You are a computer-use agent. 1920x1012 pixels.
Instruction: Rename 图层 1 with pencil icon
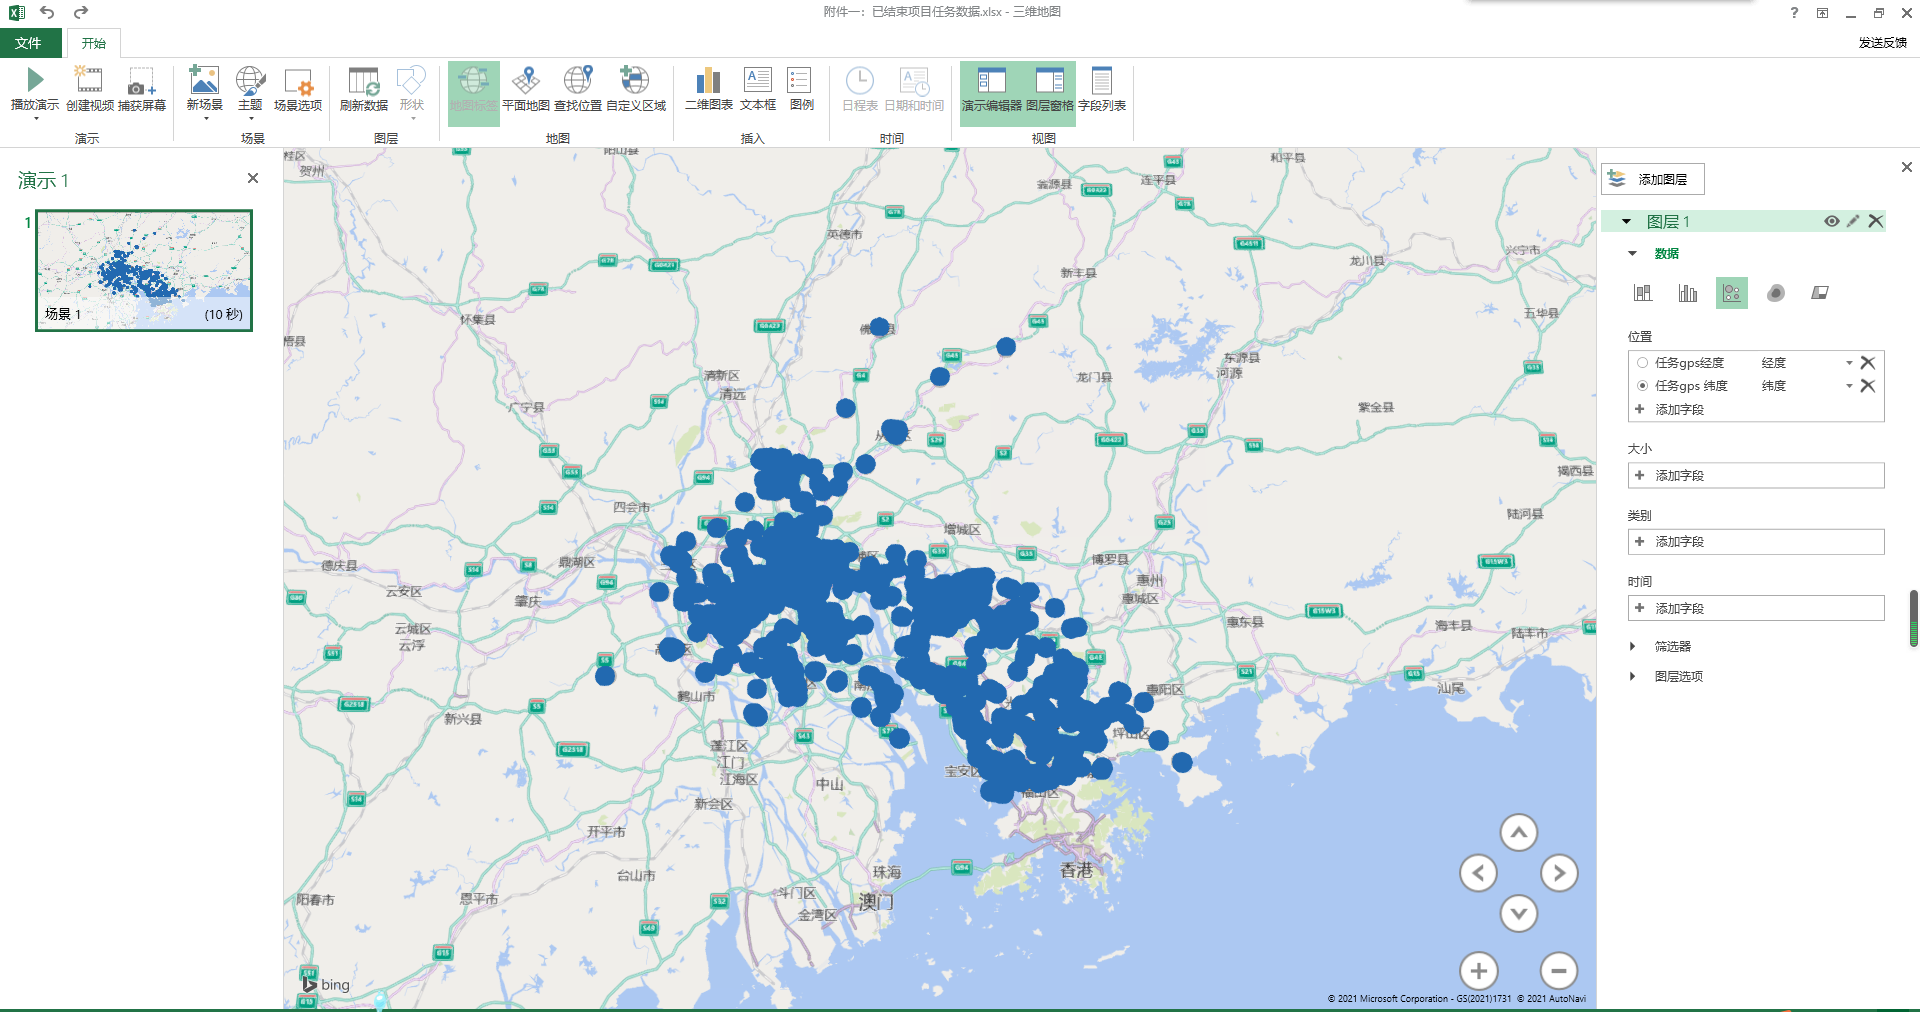[x=1853, y=221]
